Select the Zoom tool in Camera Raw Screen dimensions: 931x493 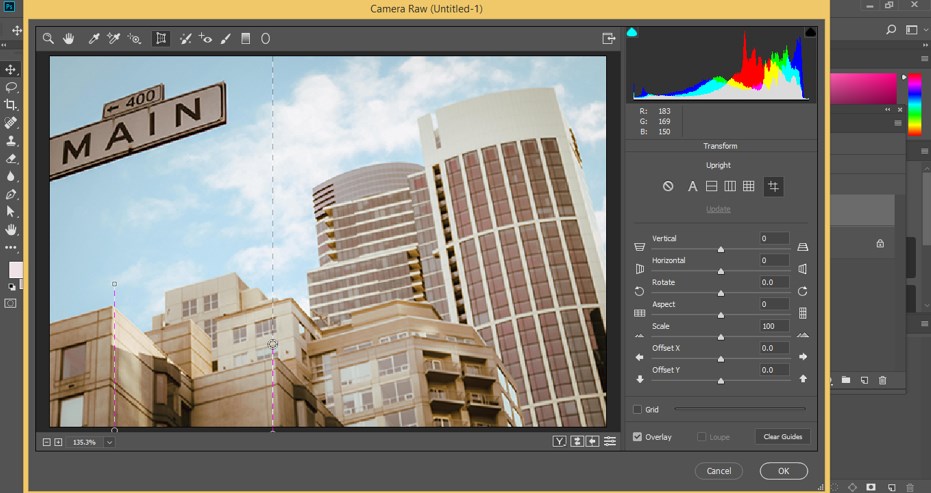point(47,39)
